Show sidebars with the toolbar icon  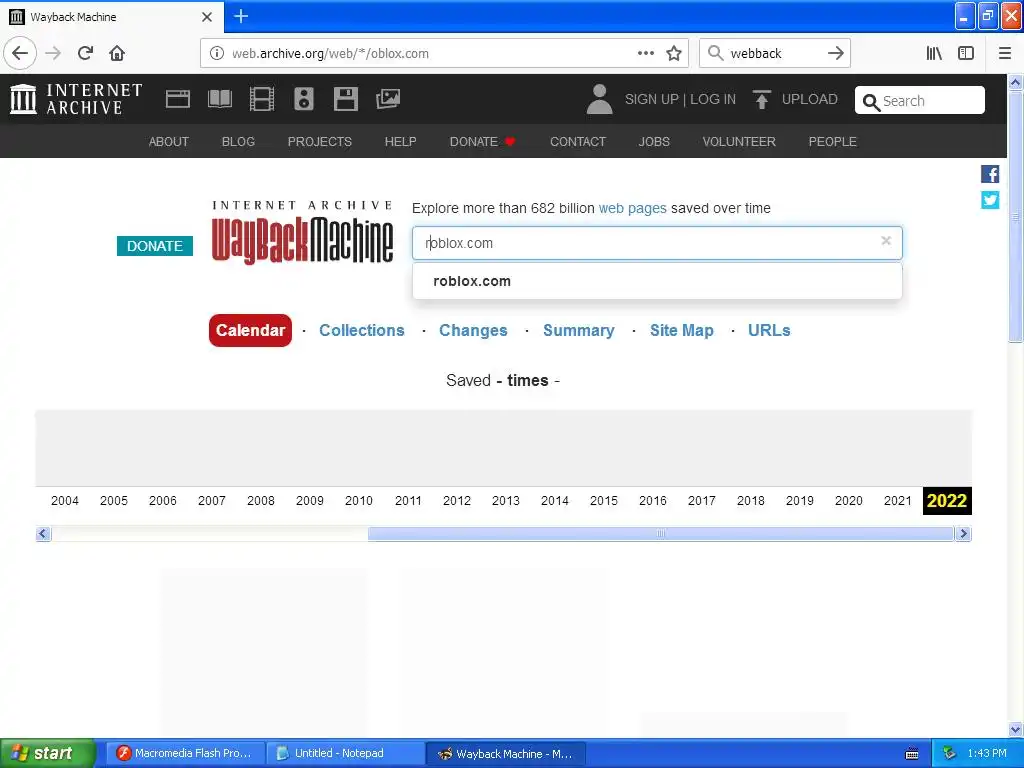(x=966, y=53)
